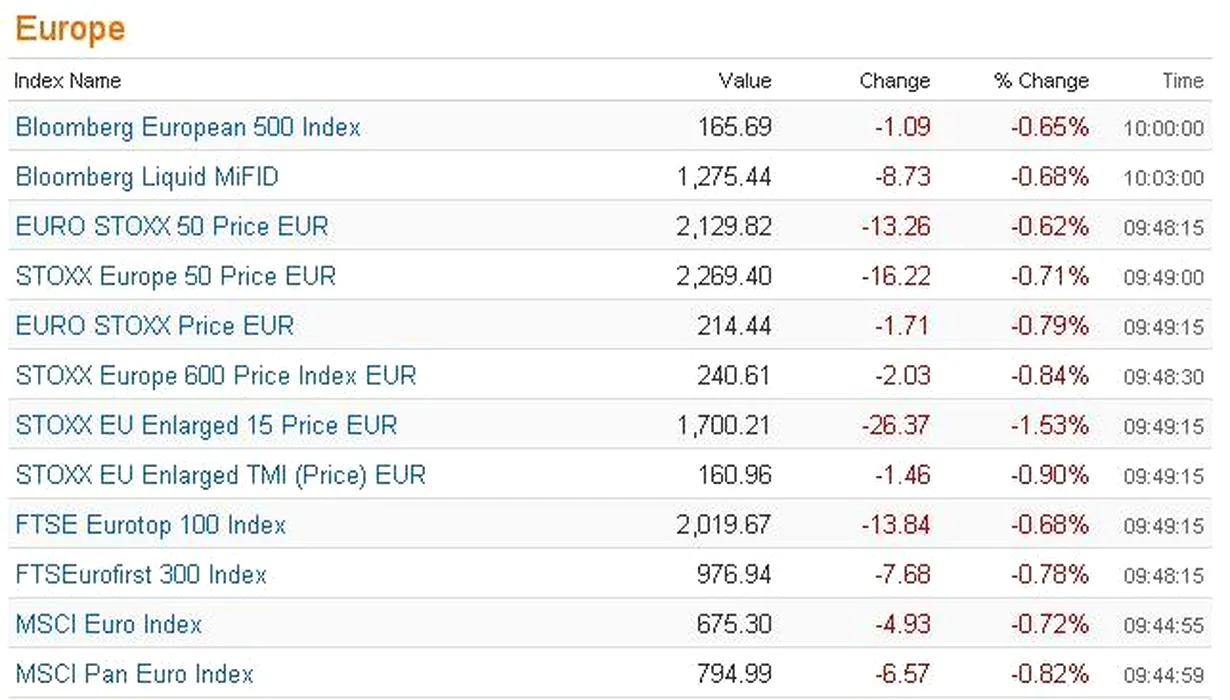Screen dimensions: 1230x700
Task: Click the % Change column header
Action: [x=1041, y=81]
